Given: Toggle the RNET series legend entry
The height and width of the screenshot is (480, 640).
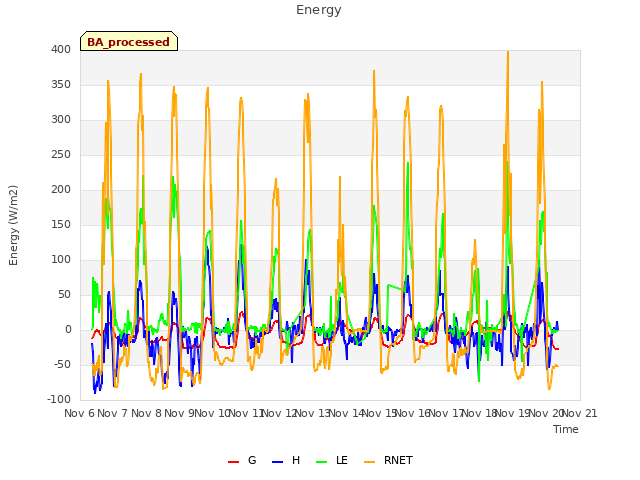Looking at the screenshot, I should pos(388,460).
